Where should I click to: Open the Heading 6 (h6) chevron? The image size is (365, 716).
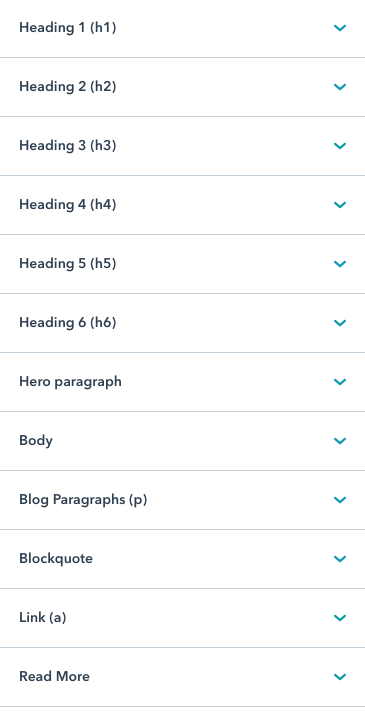click(x=340, y=322)
